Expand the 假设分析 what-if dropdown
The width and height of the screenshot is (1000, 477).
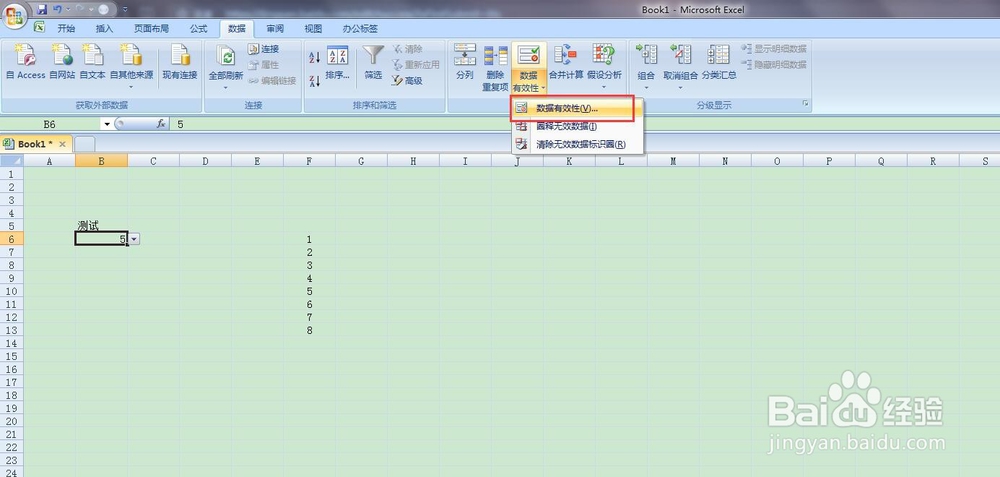pos(603,87)
